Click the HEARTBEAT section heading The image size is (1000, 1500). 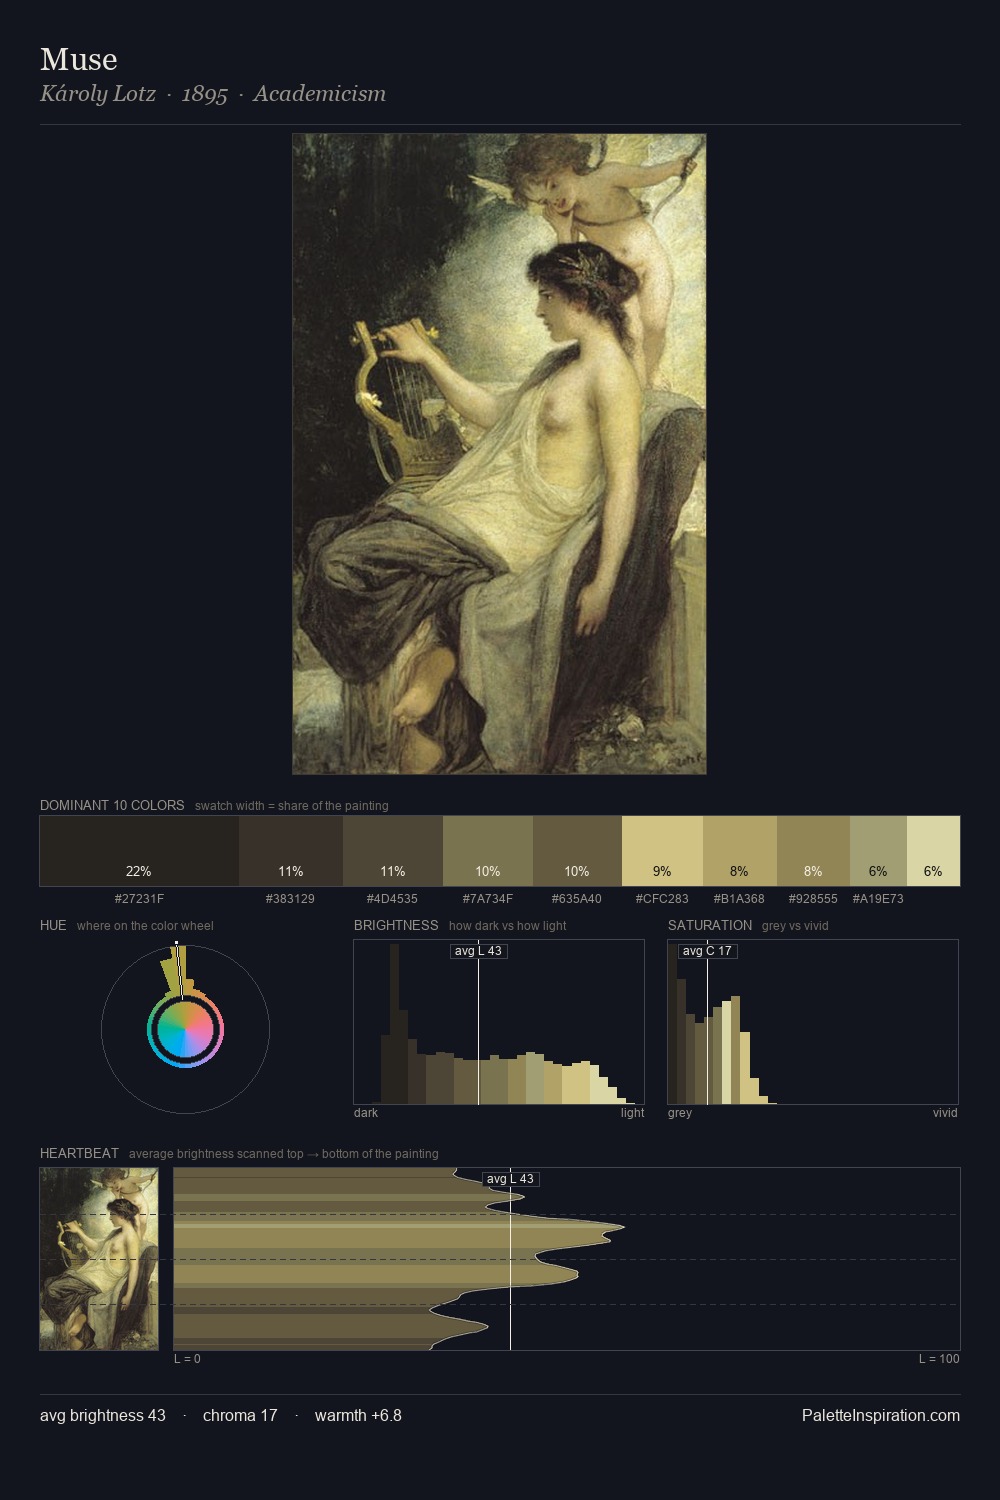pyautogui.click(x=79, y=1153)
